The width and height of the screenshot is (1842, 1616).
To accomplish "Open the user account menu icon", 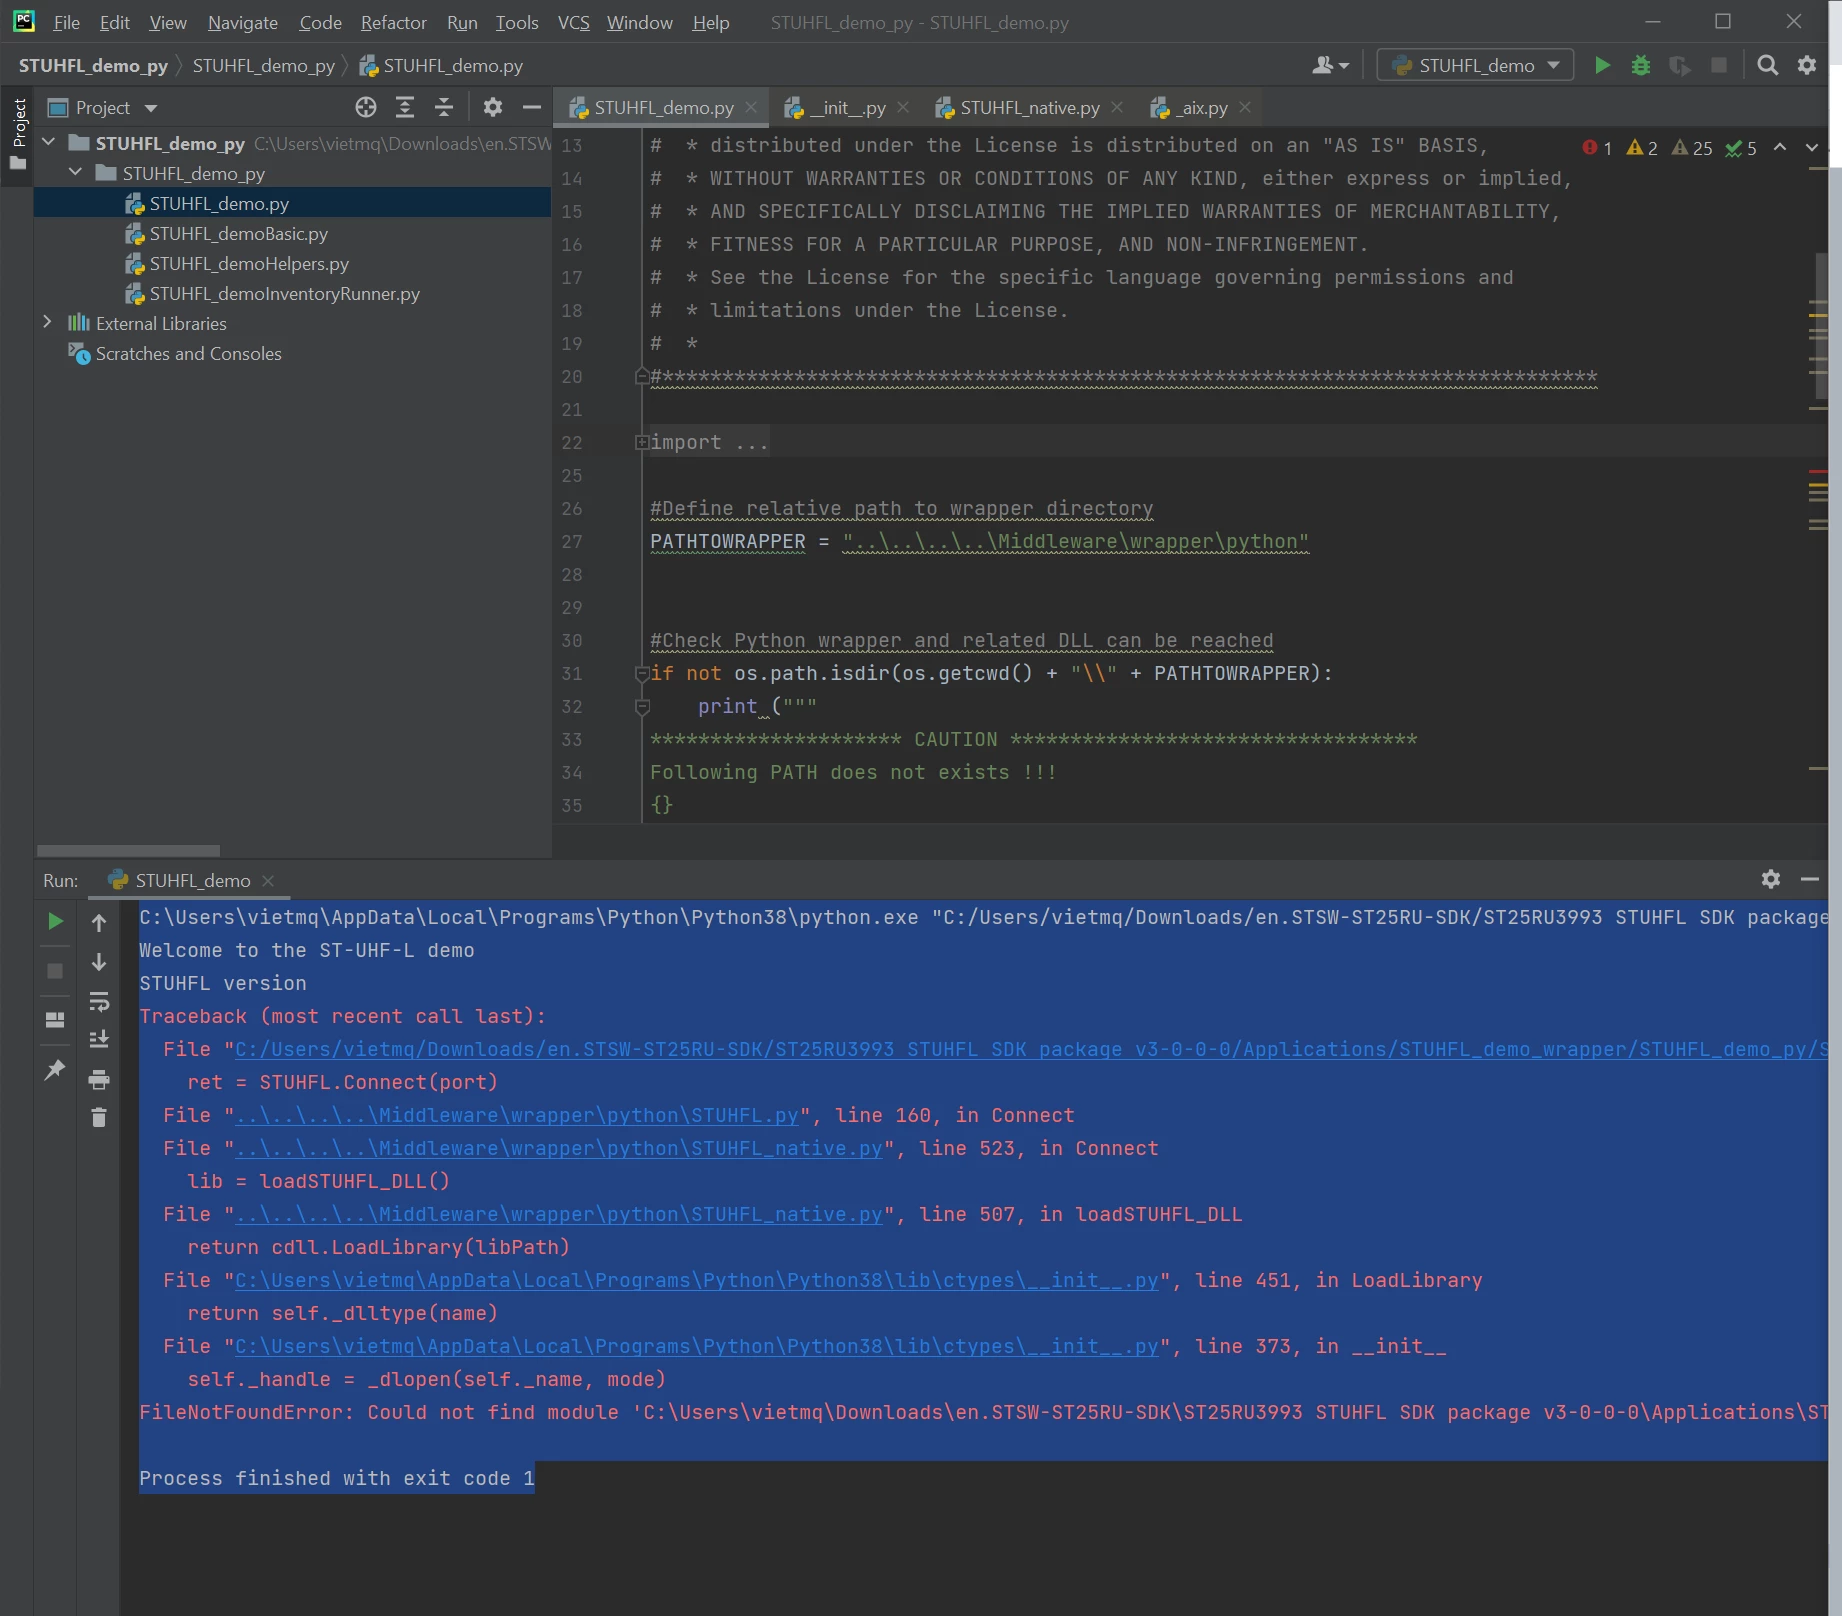I will click(x=1330, y=65).
